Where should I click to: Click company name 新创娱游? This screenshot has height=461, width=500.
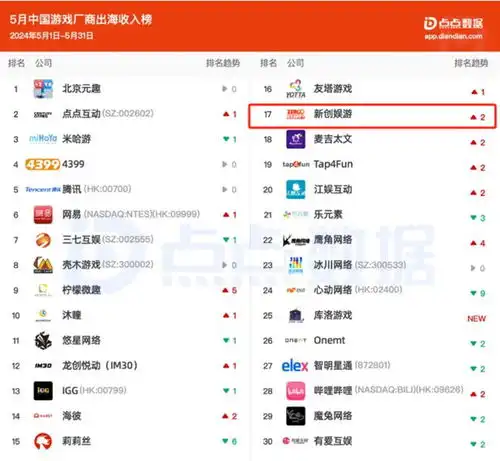click(333, 114)
